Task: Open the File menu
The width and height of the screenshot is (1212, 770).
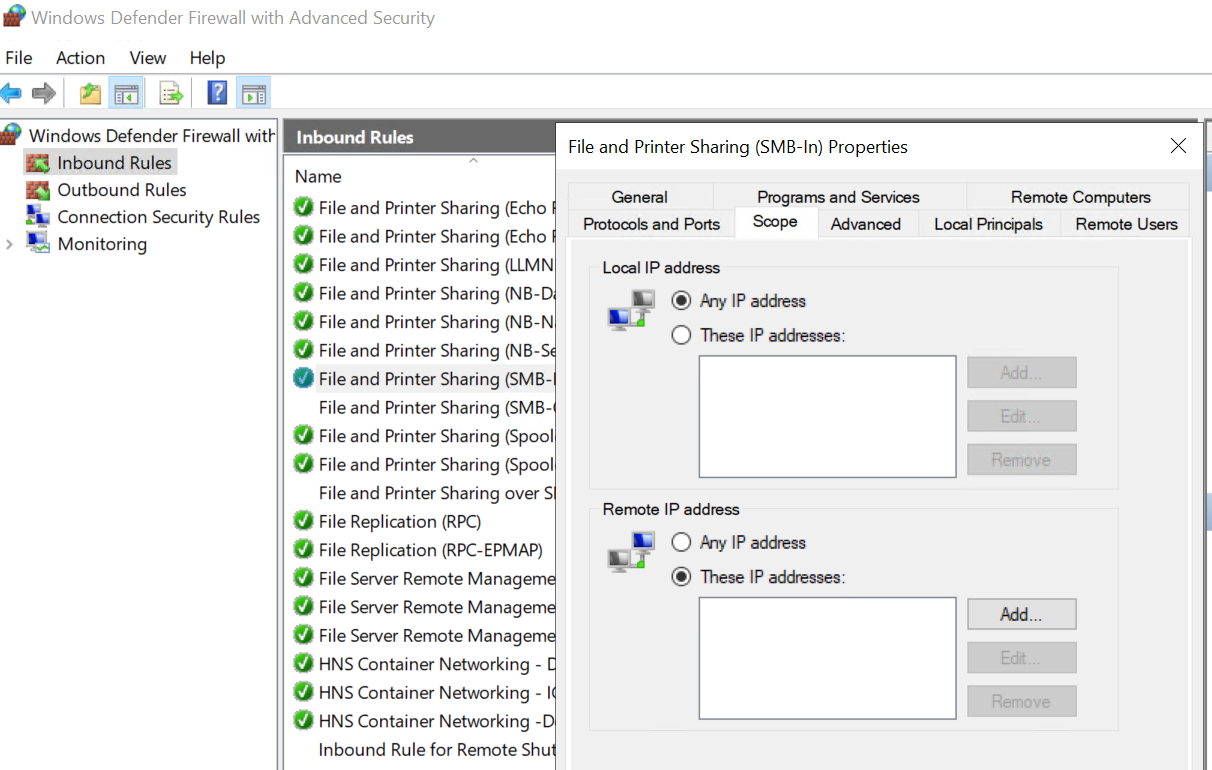Action: 19,58
